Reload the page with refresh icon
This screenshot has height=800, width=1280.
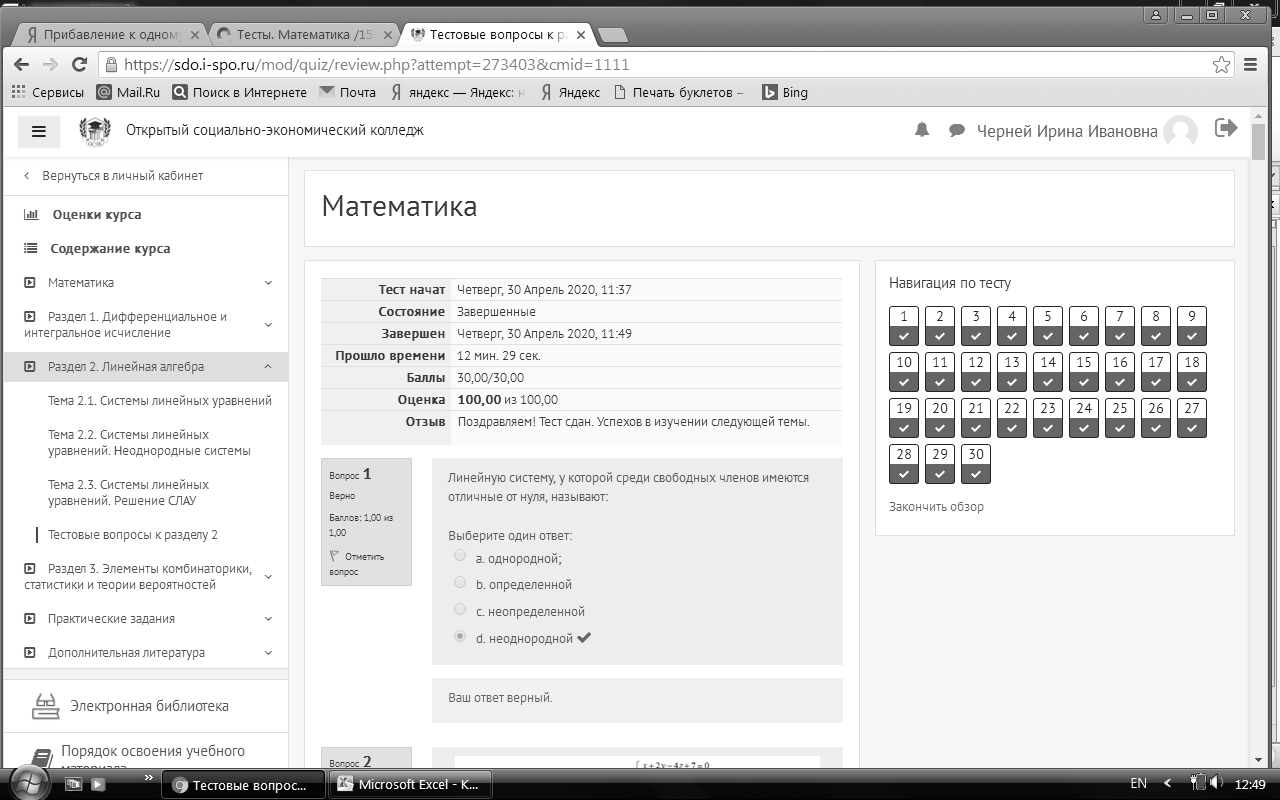80,65
